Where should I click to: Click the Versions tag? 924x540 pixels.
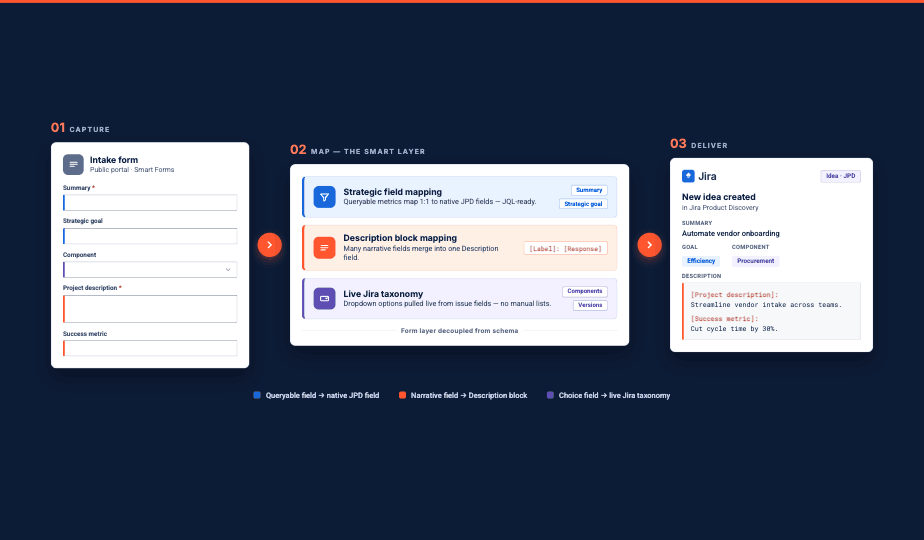point(590,305)
